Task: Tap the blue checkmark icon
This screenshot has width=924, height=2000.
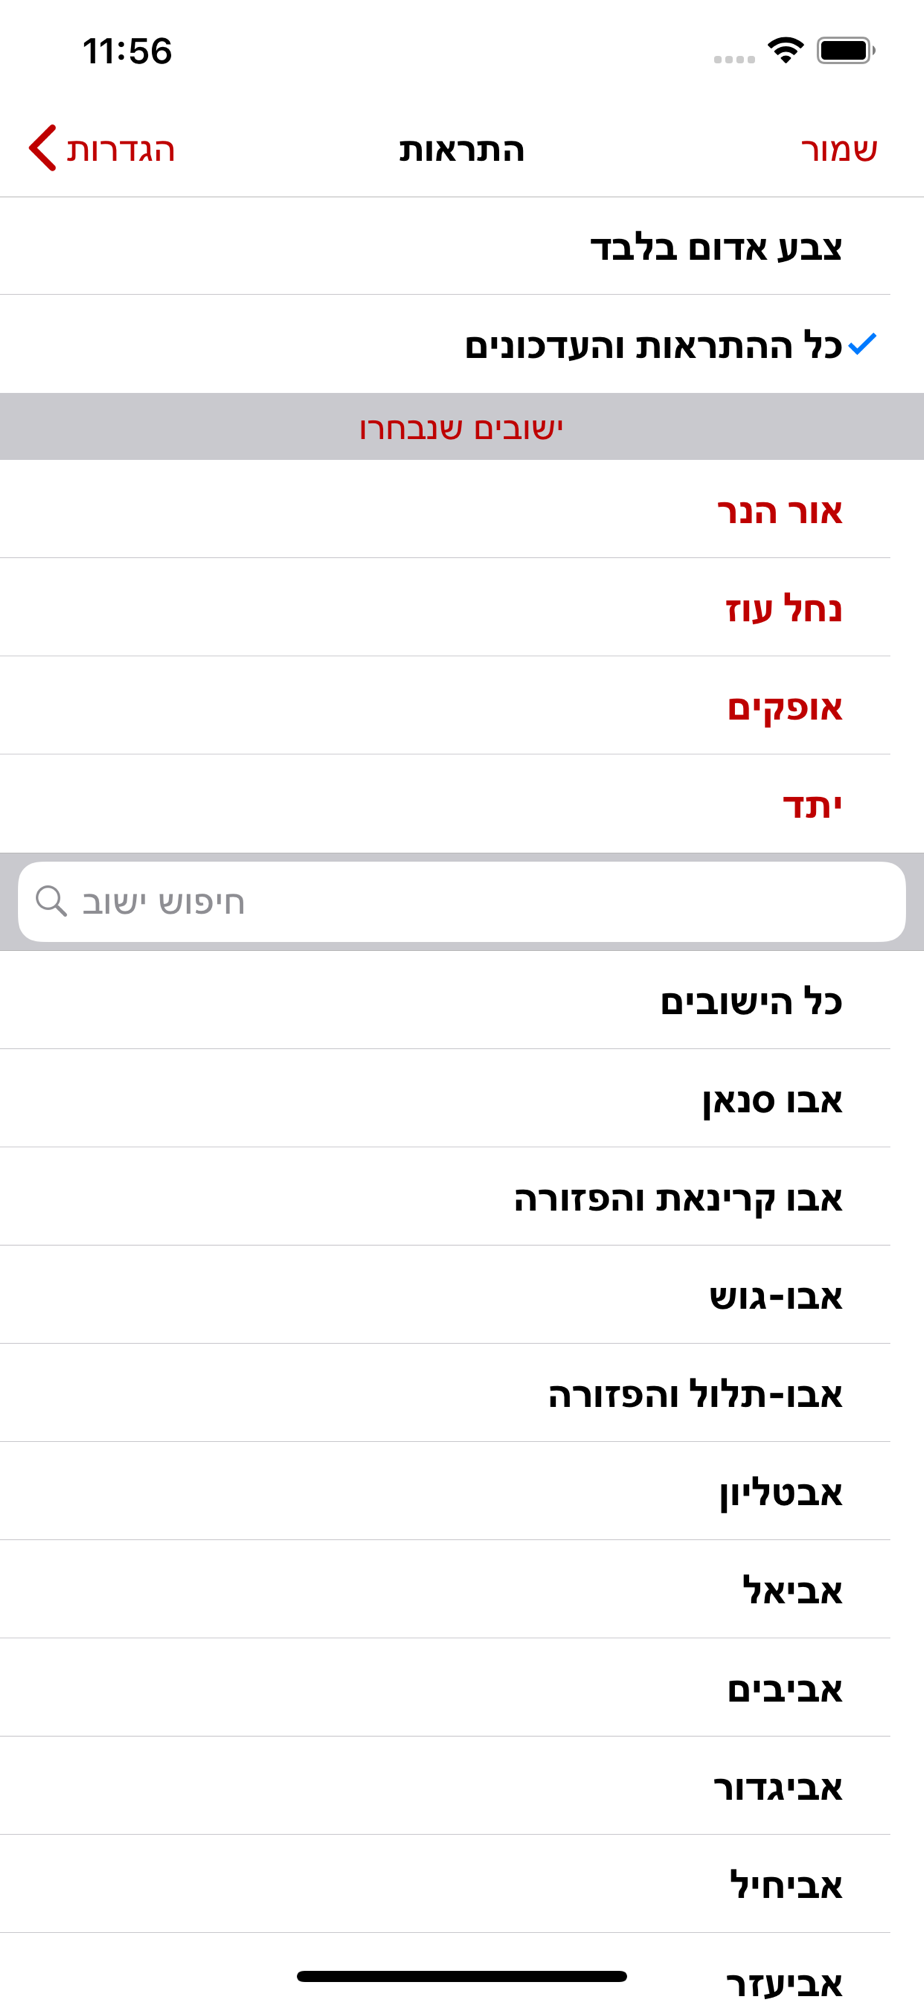Action: tap(862, 345)
